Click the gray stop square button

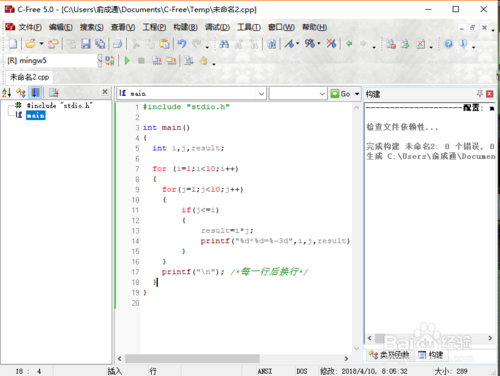(x=141, y=61)
